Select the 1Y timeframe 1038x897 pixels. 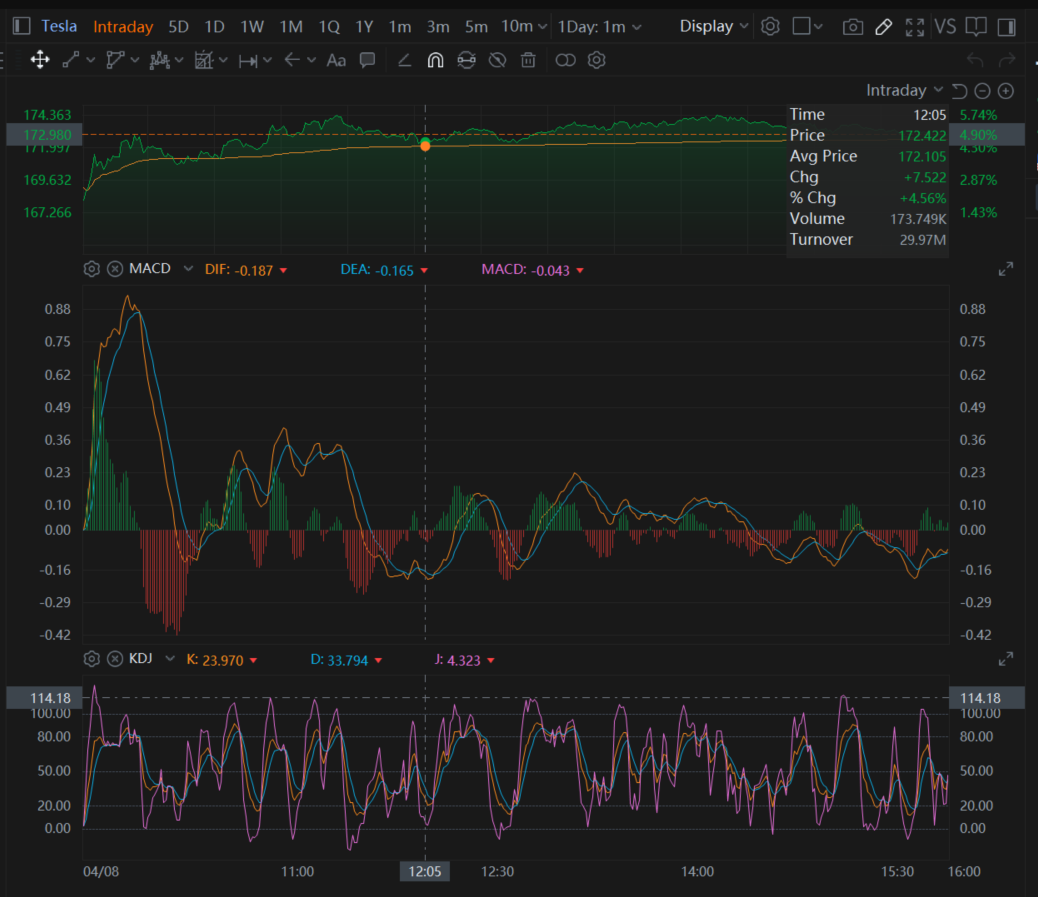point(364,27)
